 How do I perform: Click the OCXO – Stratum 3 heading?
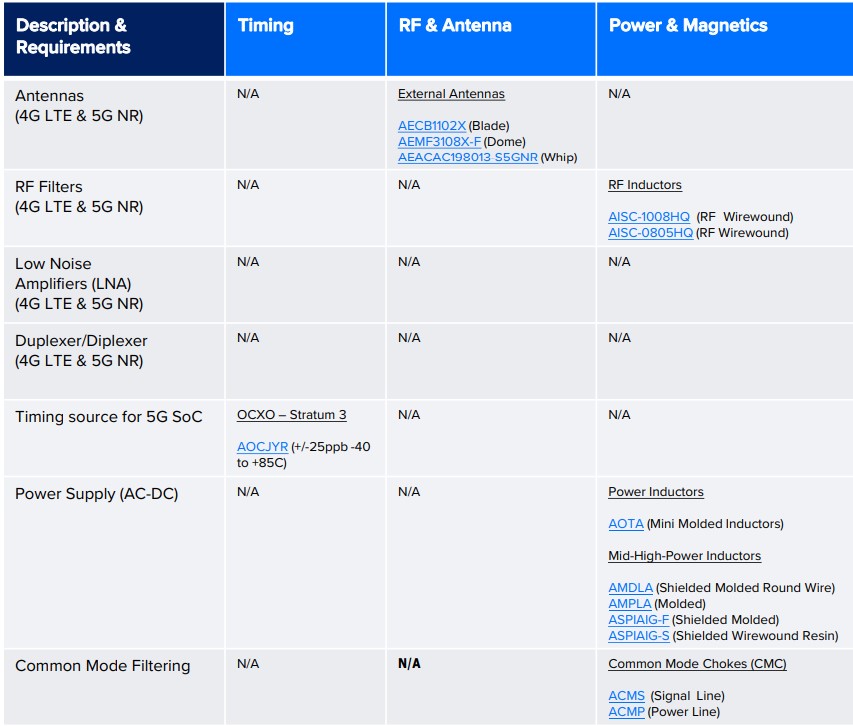point(292,415)
